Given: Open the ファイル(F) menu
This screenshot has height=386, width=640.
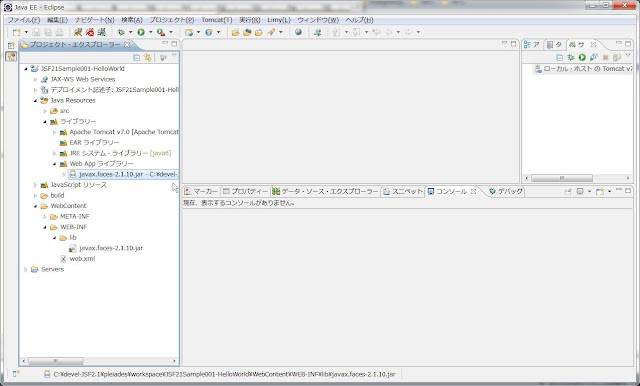Looking at the screenshot, I should point(24,20).
